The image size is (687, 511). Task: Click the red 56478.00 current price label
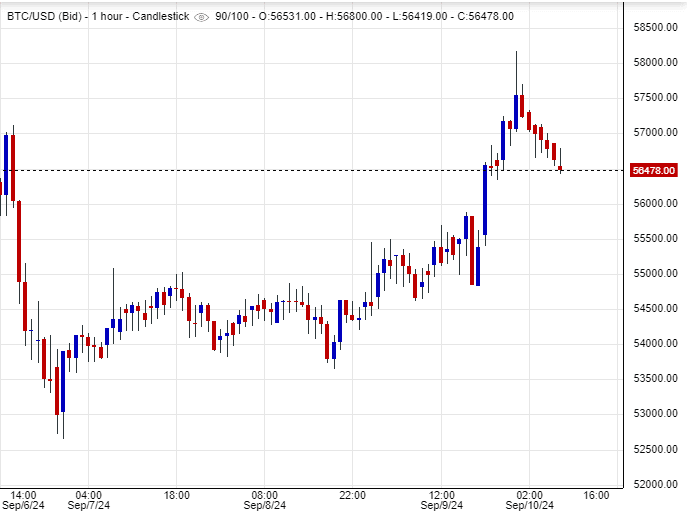coord(655,171)
